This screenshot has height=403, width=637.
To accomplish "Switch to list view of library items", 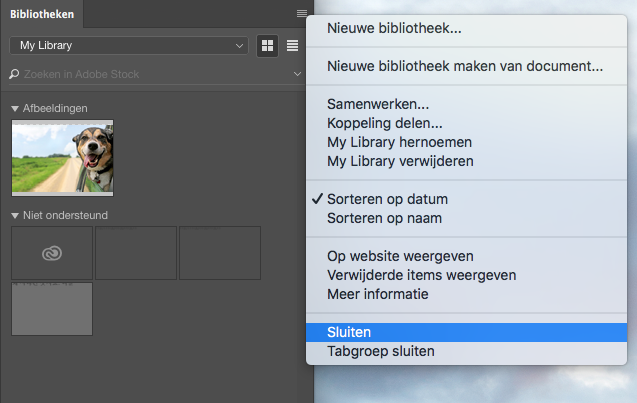I will [293, 45].
